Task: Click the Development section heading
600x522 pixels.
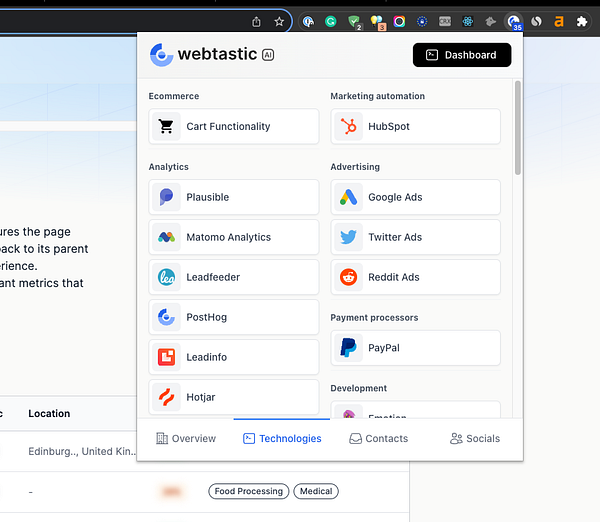Action: [359, 388]
